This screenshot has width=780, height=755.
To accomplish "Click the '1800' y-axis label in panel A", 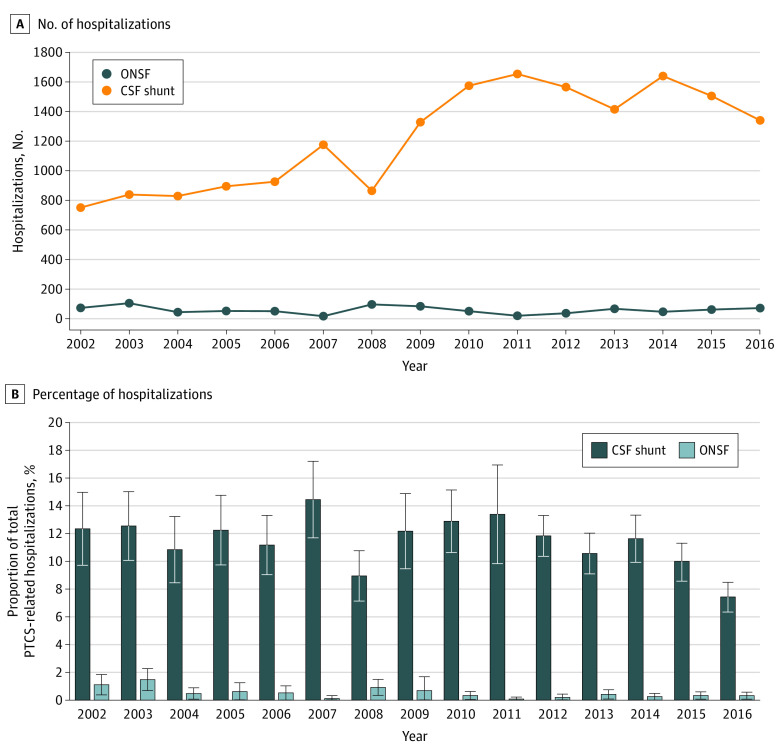I will [48, 52].
